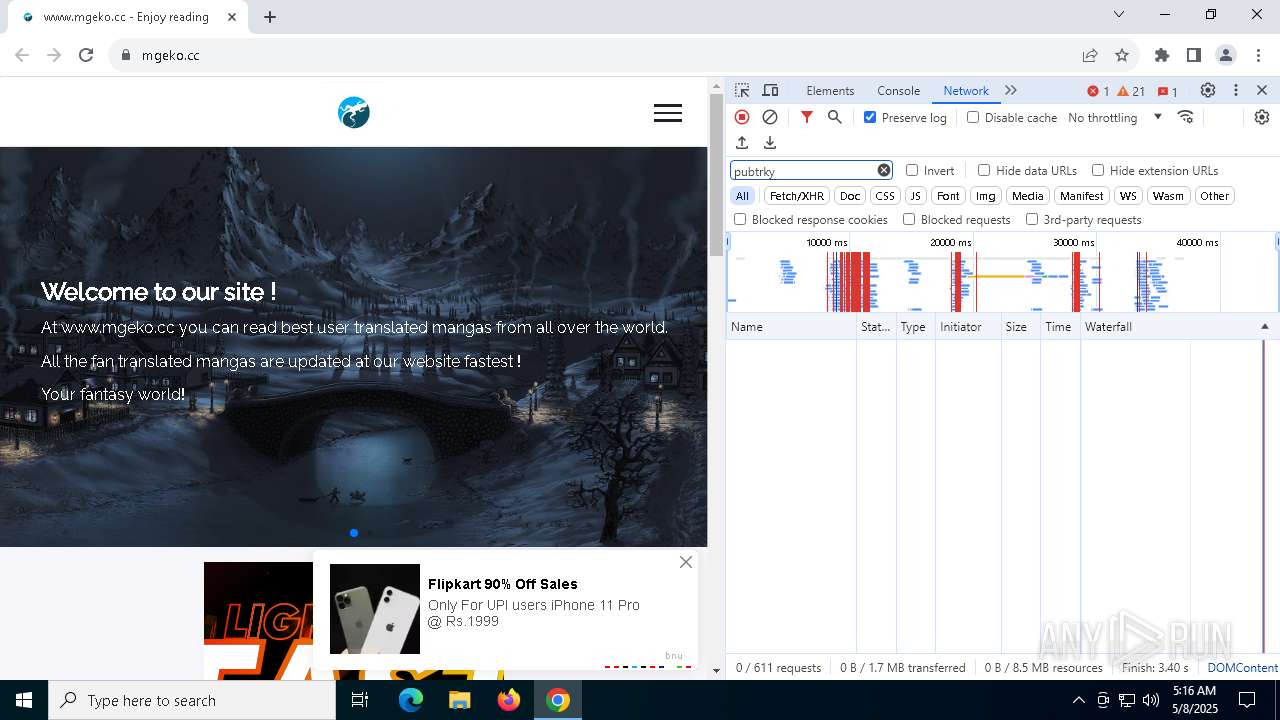The height and width of the screenshot is (720, 1280).
Task: Uncheck Preserve log checkbox
Action: 870,117
